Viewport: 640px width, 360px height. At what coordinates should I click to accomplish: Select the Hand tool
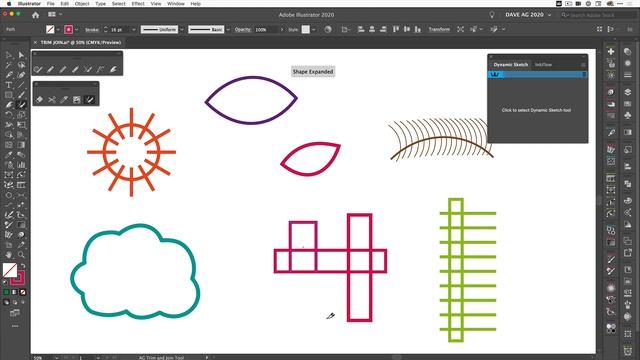click(9, 255)
